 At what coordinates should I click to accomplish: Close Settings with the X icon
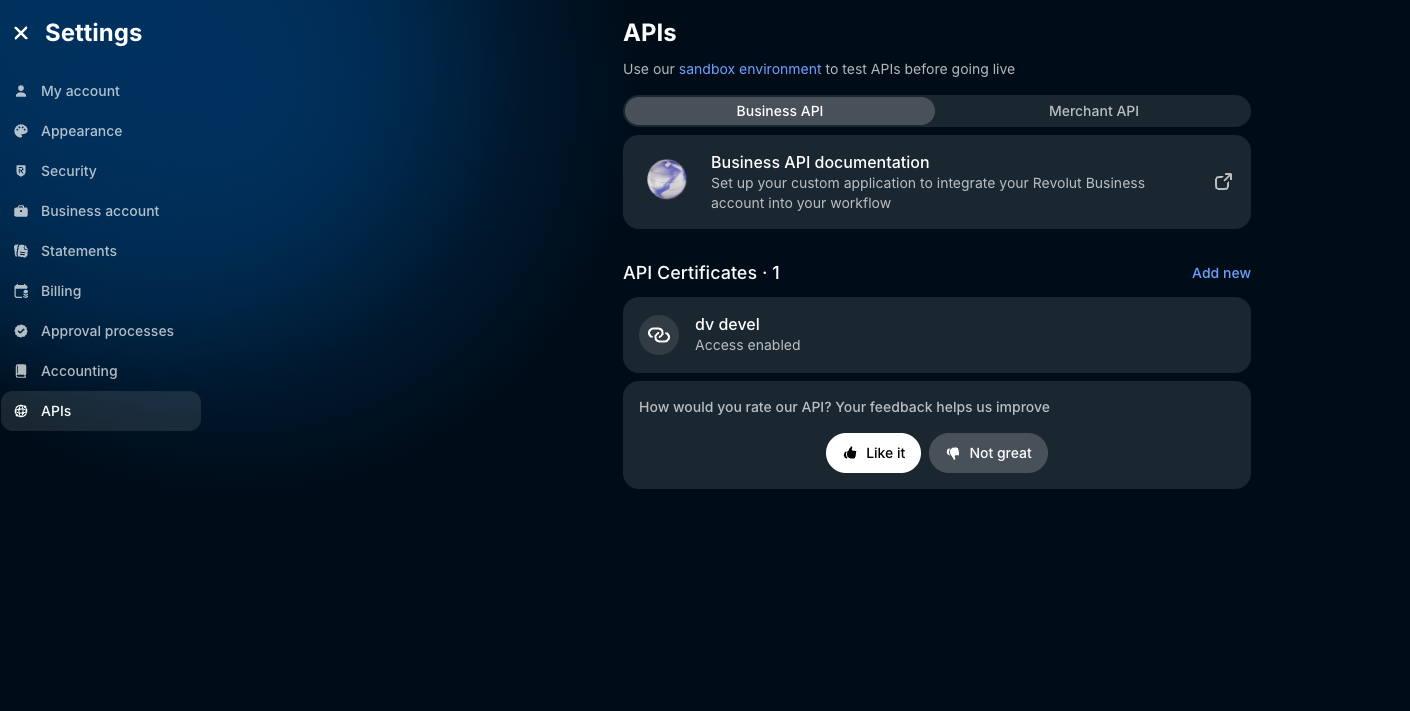(x=21, y=33)
